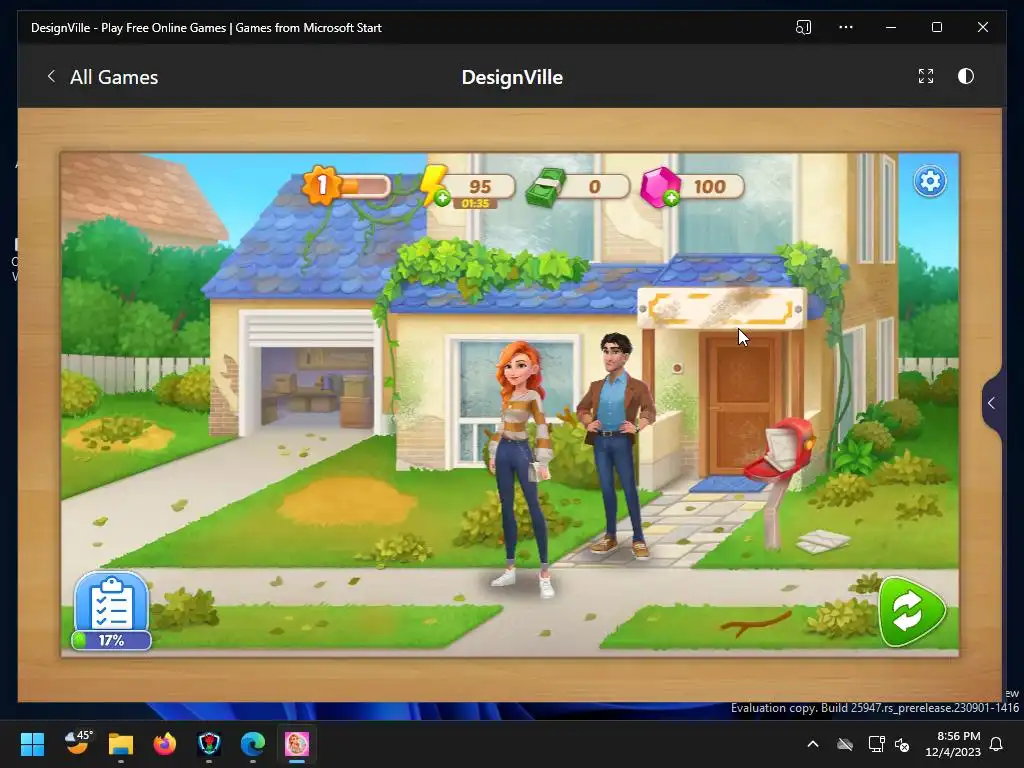The image size is (1024, 768).
Task: Open the clock showing 8:56 PM
Action: tap(953, 744)
